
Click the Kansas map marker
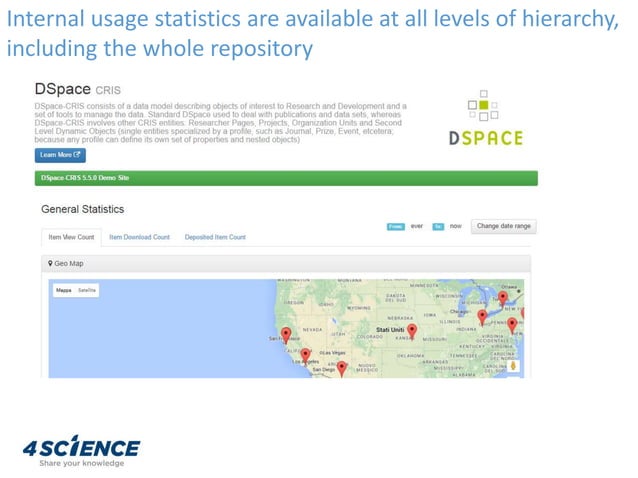(412, 332)
